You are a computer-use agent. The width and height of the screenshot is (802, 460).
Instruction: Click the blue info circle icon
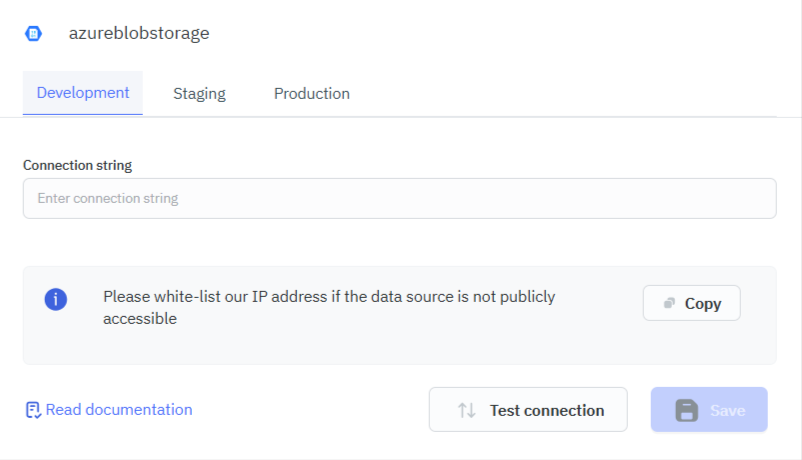pos(56,299)
